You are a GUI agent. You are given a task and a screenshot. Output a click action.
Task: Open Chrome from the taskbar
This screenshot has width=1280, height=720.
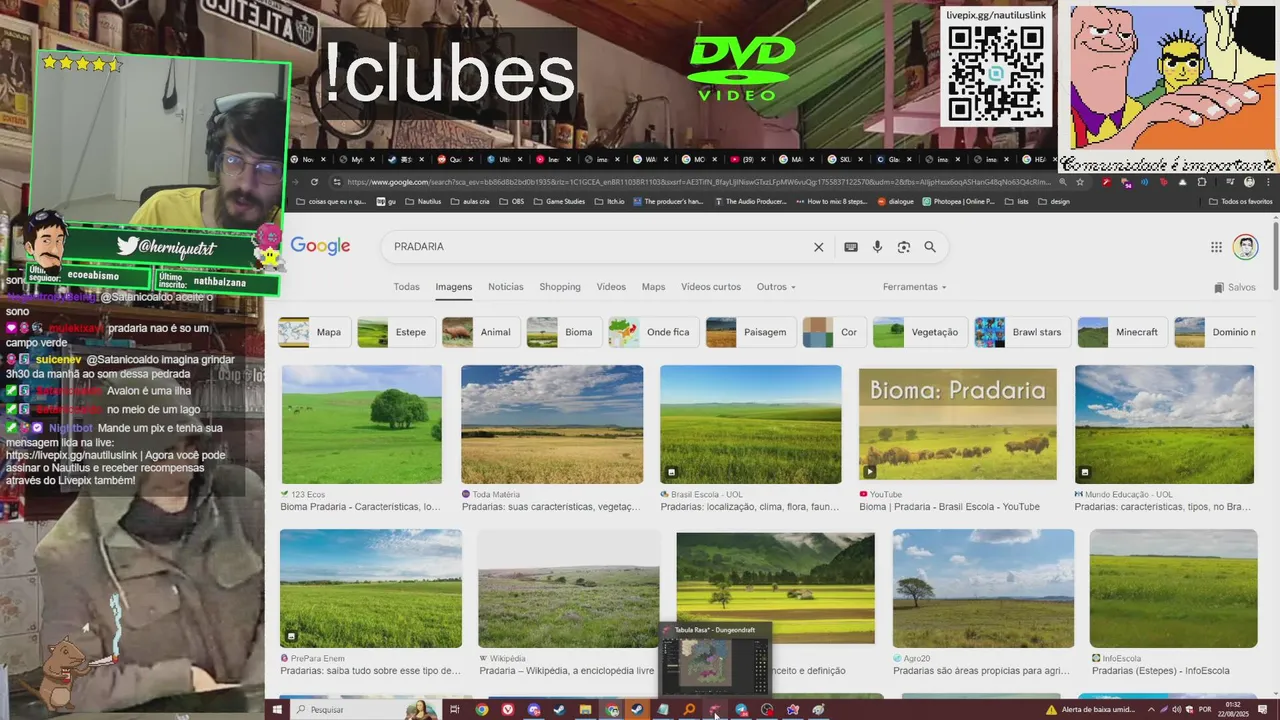pyautogui.click(x=482, y=710)
